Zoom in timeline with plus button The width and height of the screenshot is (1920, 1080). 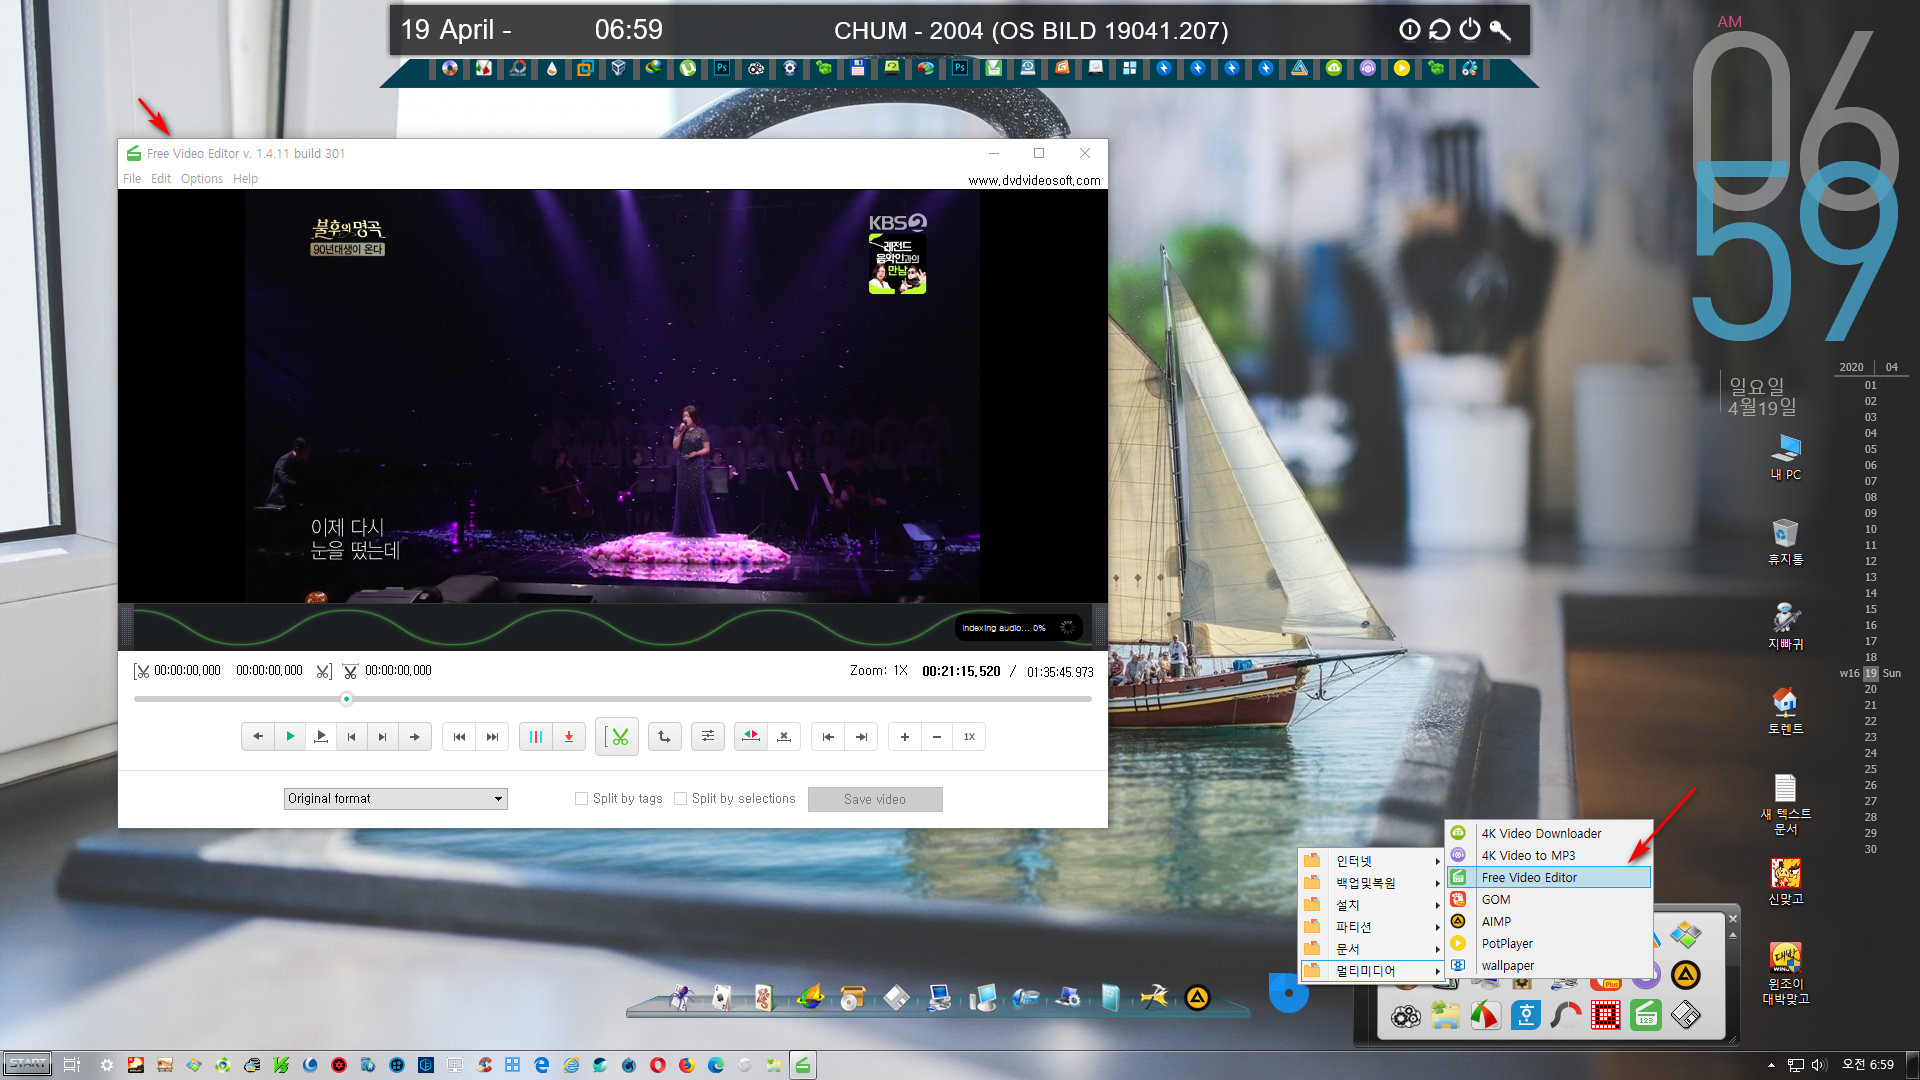click(905, 737)
